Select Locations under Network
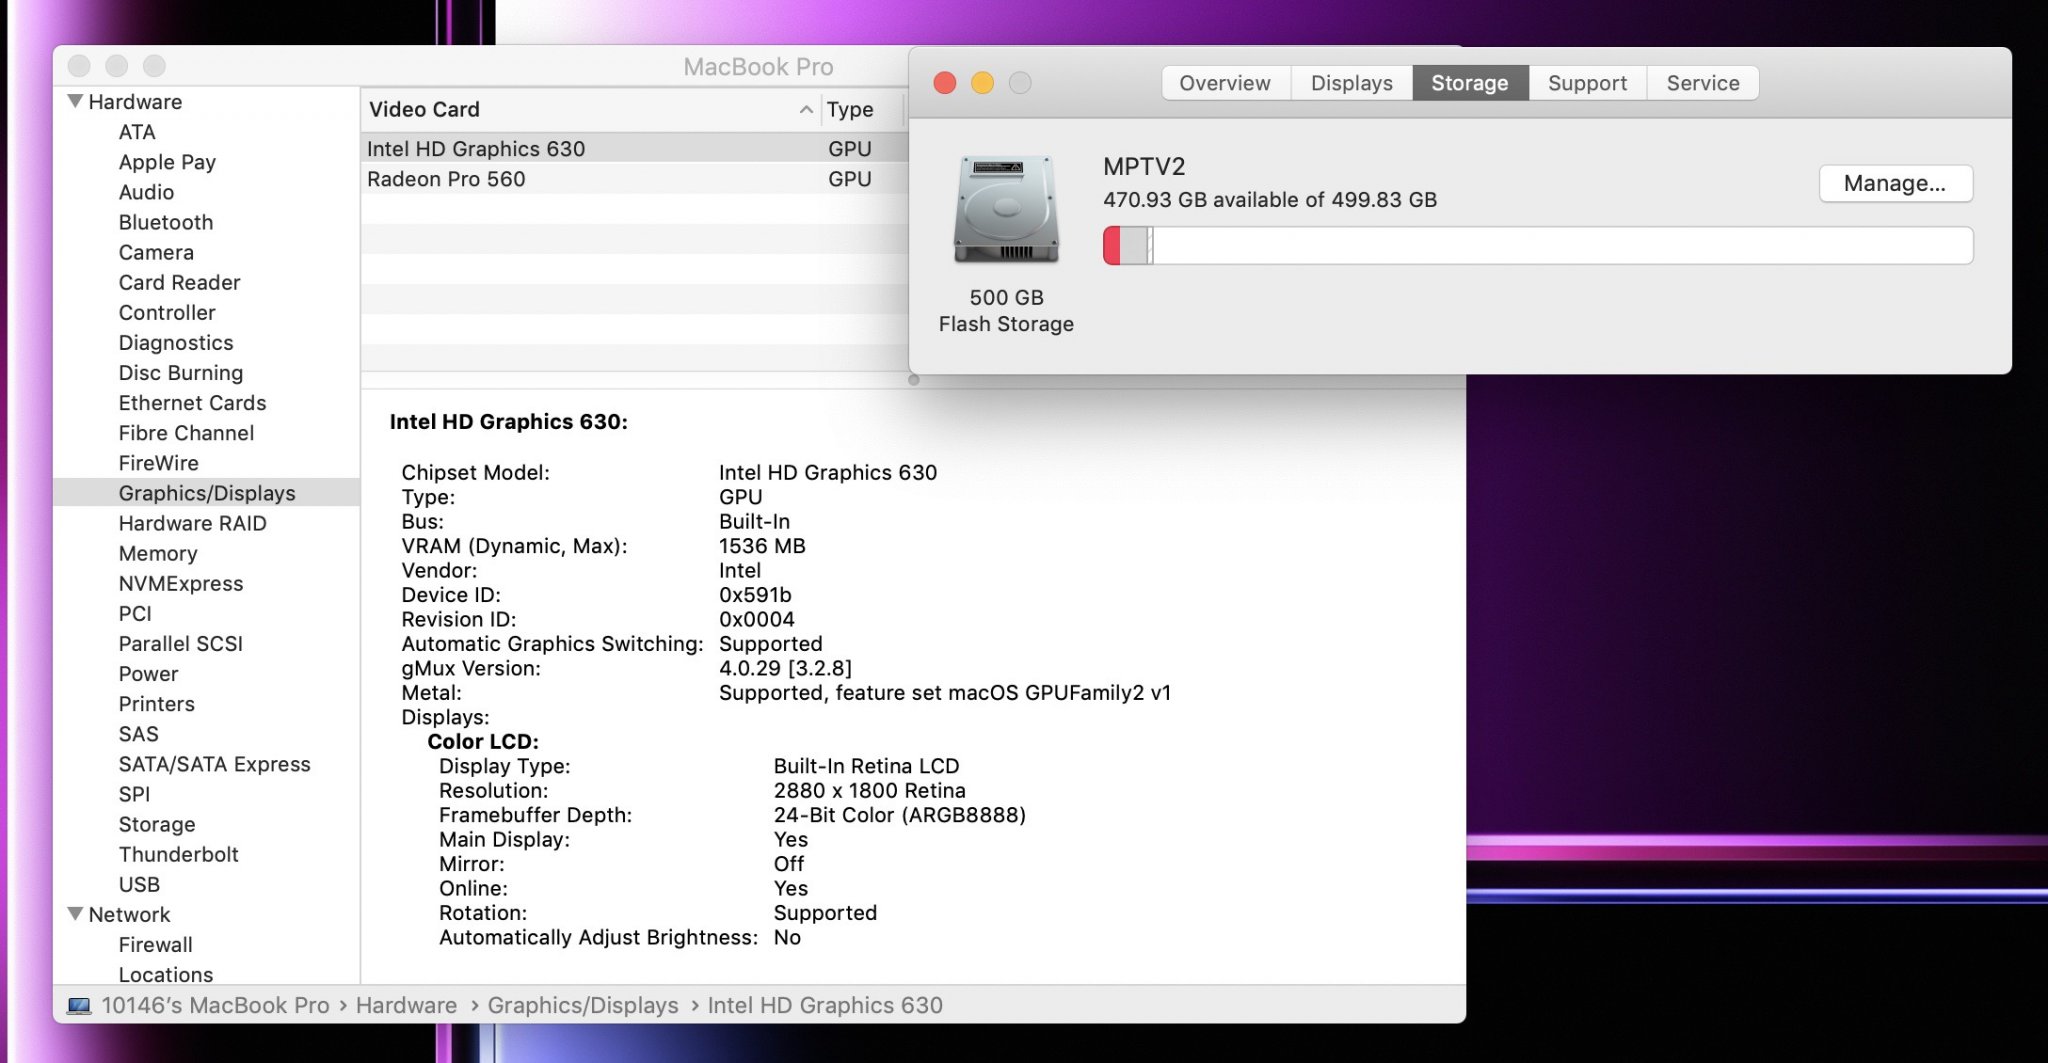 point(166,973)
